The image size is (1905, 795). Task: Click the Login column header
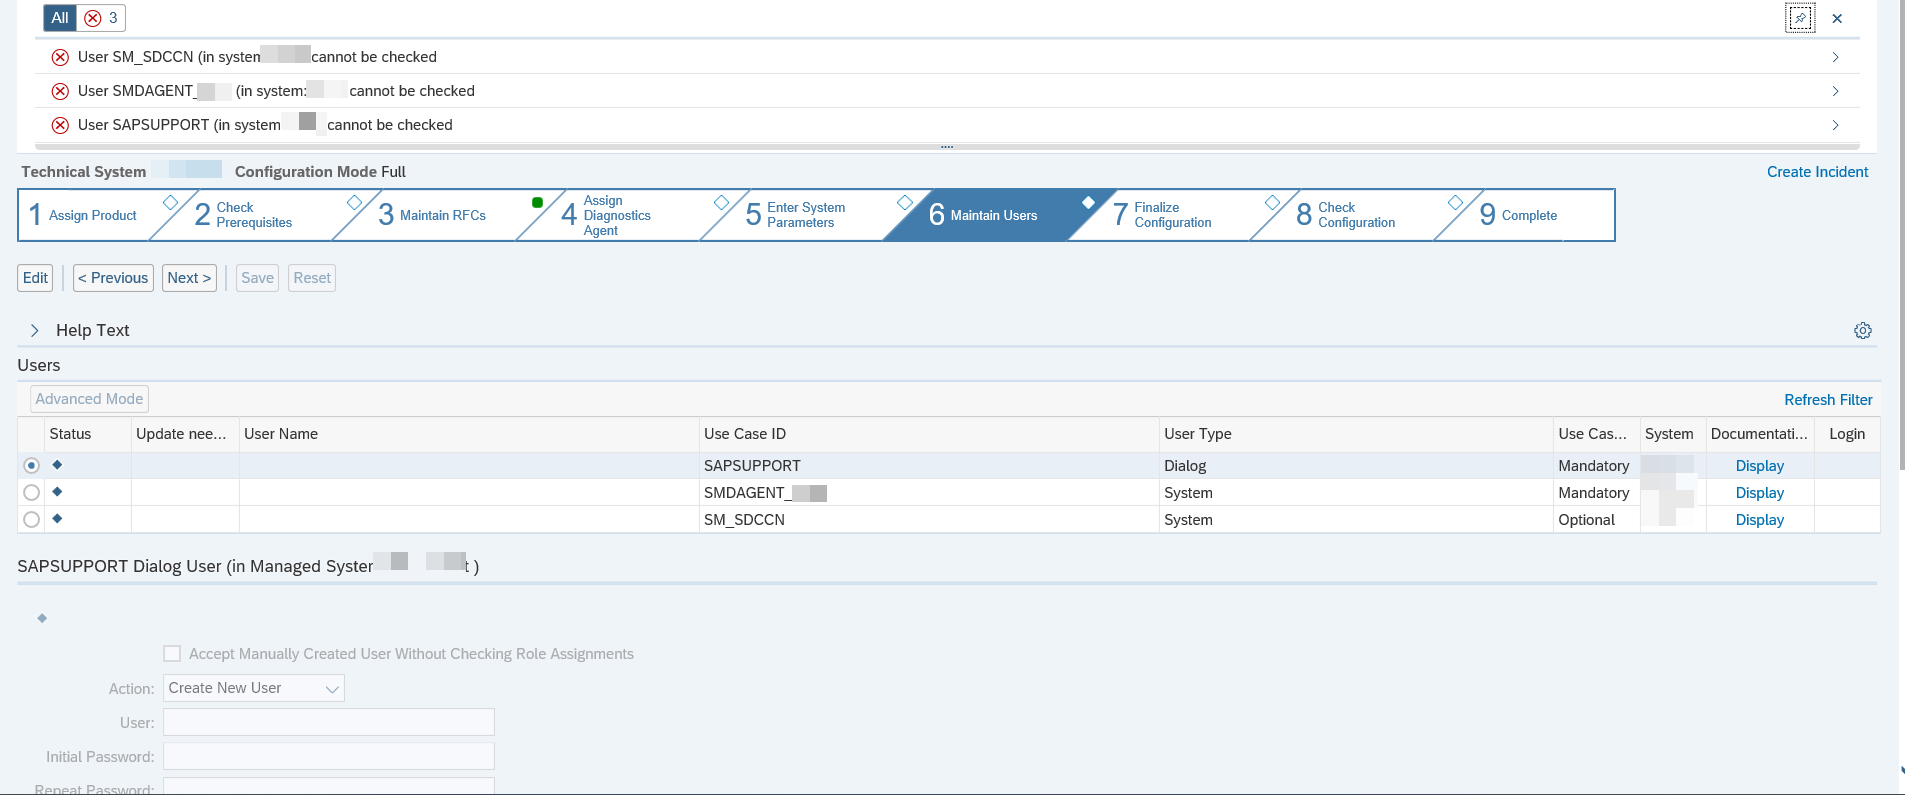[x=1847, y=434]
